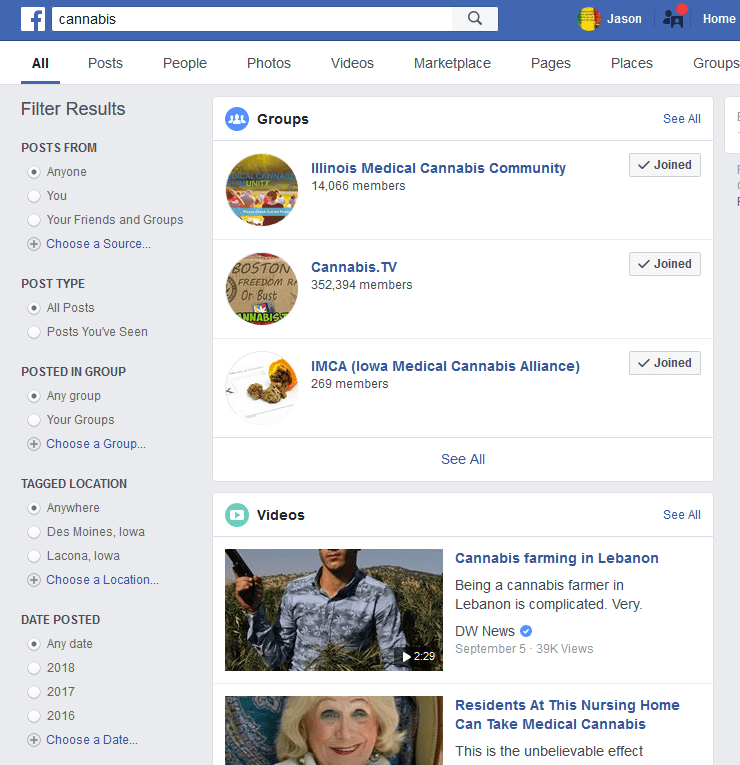The height and width of the screenshot is (765, 740).
Task: Select Any group radio button
Action: click(34, 396)
